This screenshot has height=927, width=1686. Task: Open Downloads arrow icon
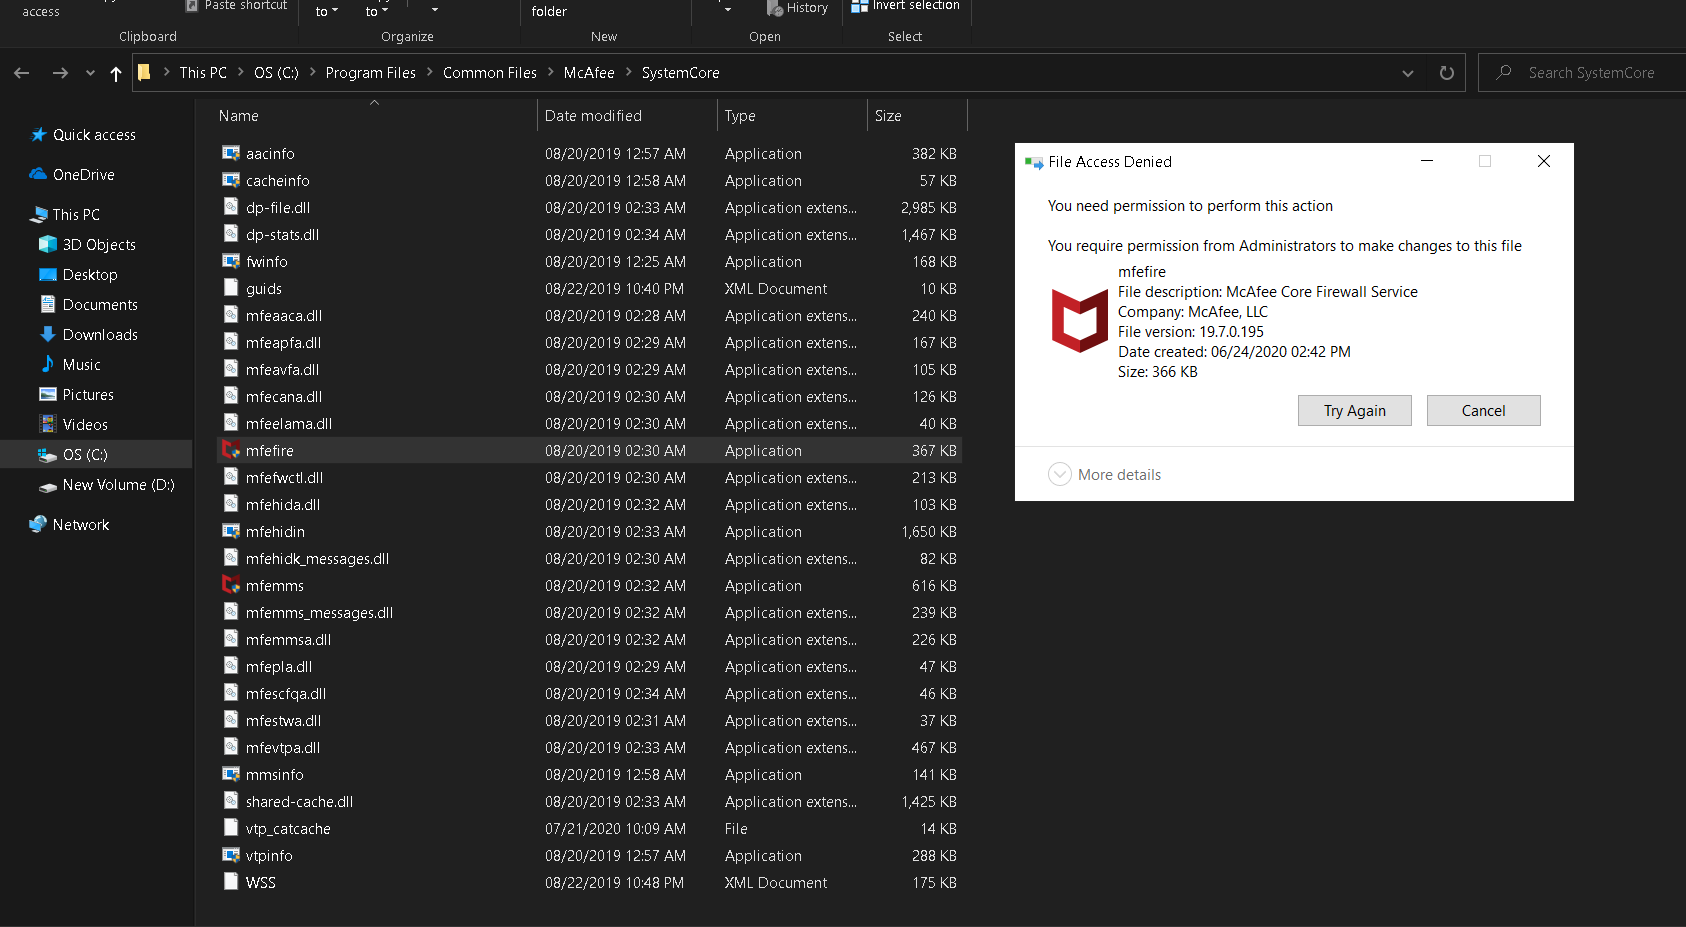48,334
